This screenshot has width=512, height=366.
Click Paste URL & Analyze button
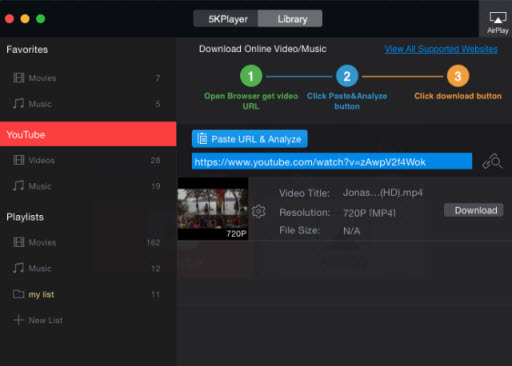(x=250, y=139)
